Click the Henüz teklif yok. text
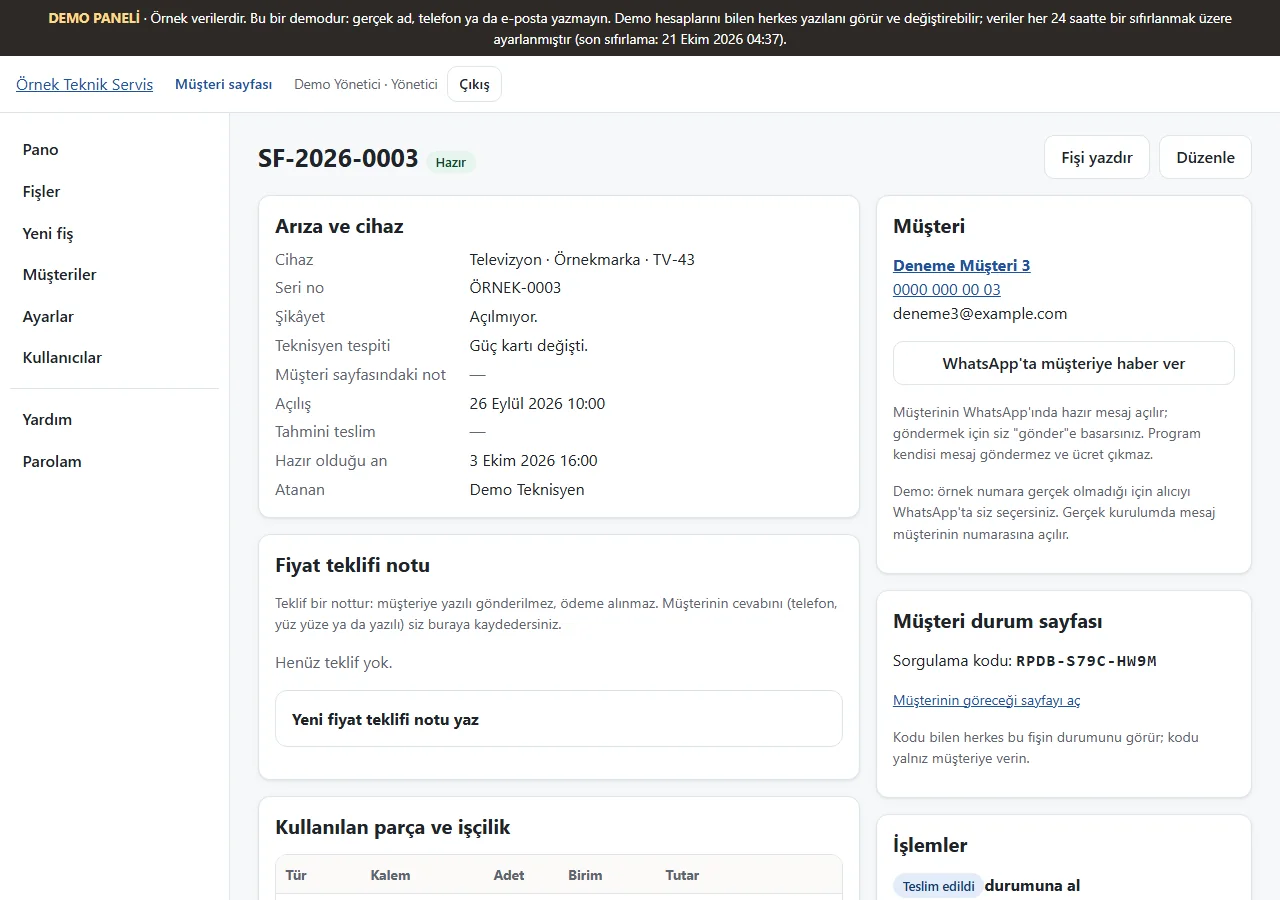Image resolution: width=1280 pixels, height=900 pixels. 334,662
